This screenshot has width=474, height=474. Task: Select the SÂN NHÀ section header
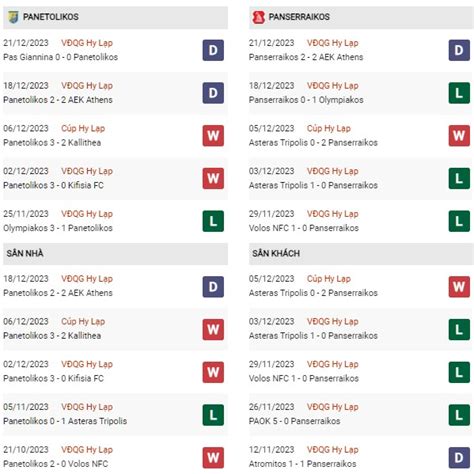point(115,254)
